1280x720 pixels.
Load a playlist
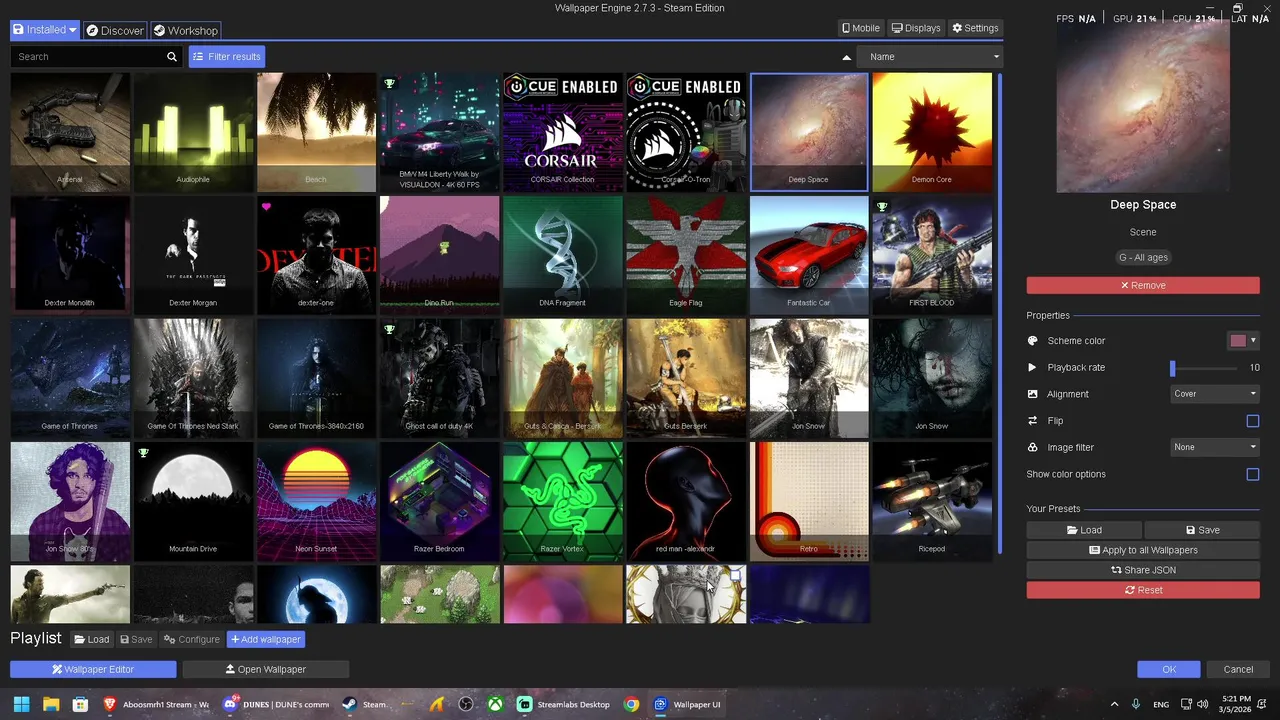point(91,639)
